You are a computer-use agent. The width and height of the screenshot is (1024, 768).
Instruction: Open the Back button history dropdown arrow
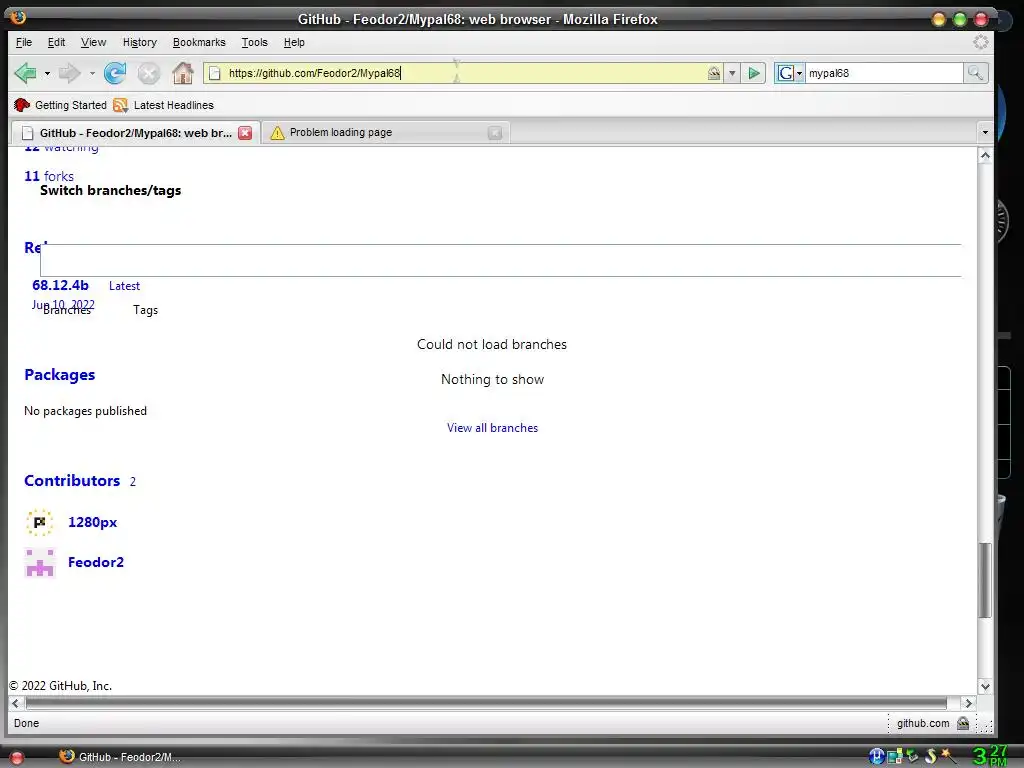[x=47, y=74]
